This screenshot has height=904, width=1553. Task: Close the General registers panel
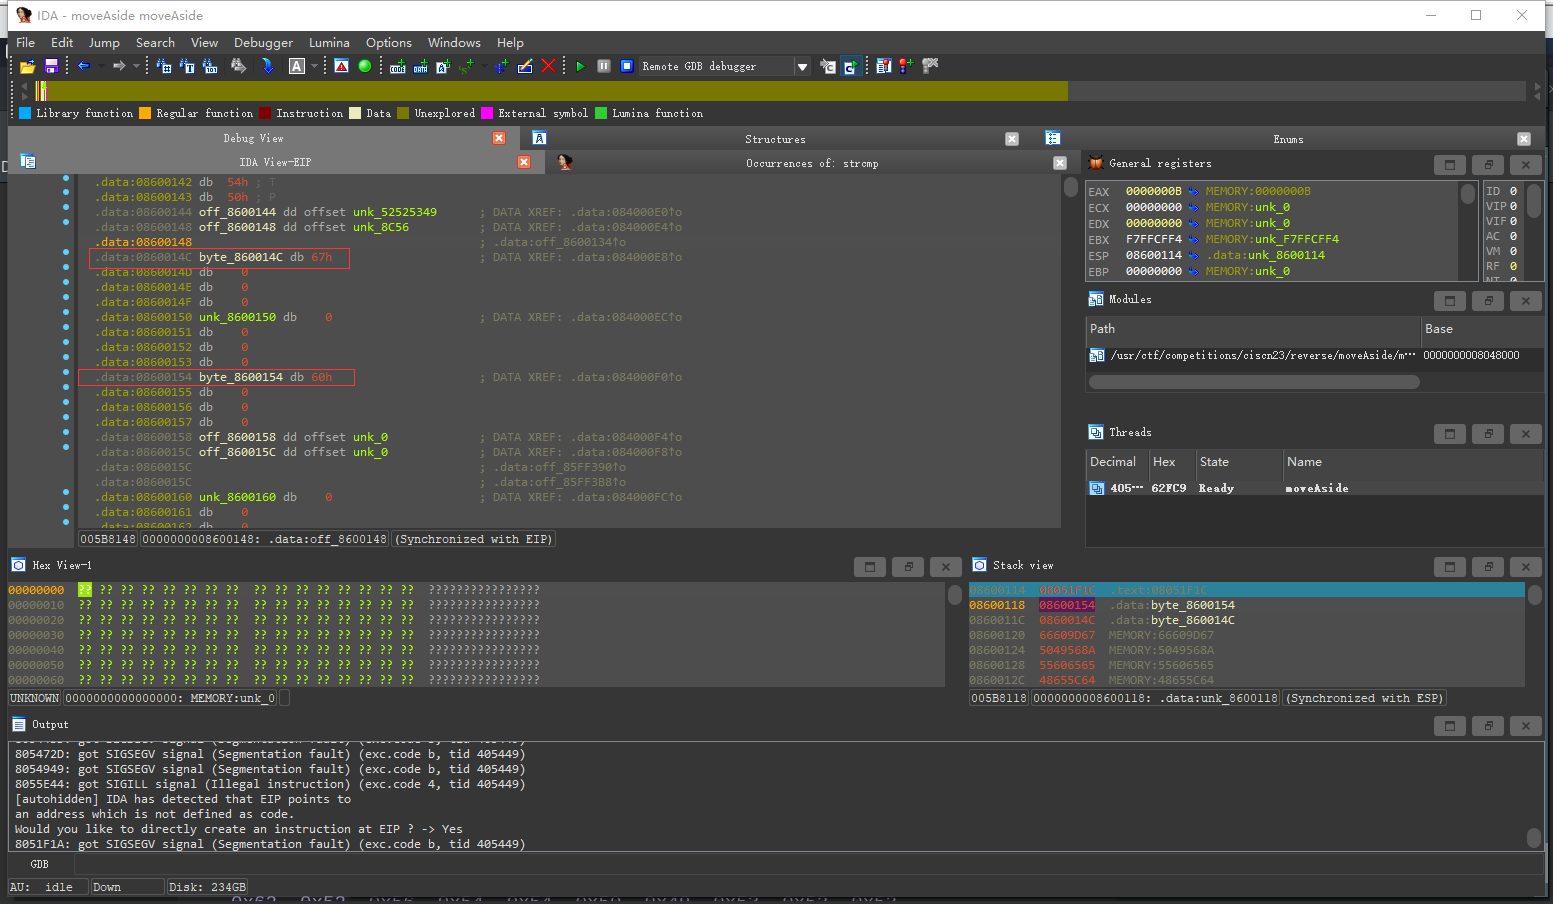(x=1526, y=165)
